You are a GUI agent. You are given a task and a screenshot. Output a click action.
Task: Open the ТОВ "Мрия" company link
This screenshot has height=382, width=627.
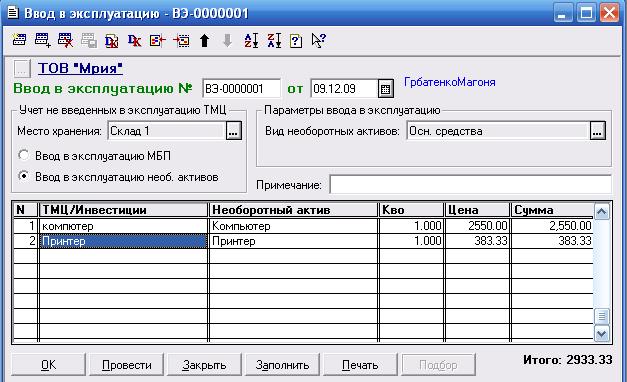(80, 68)
